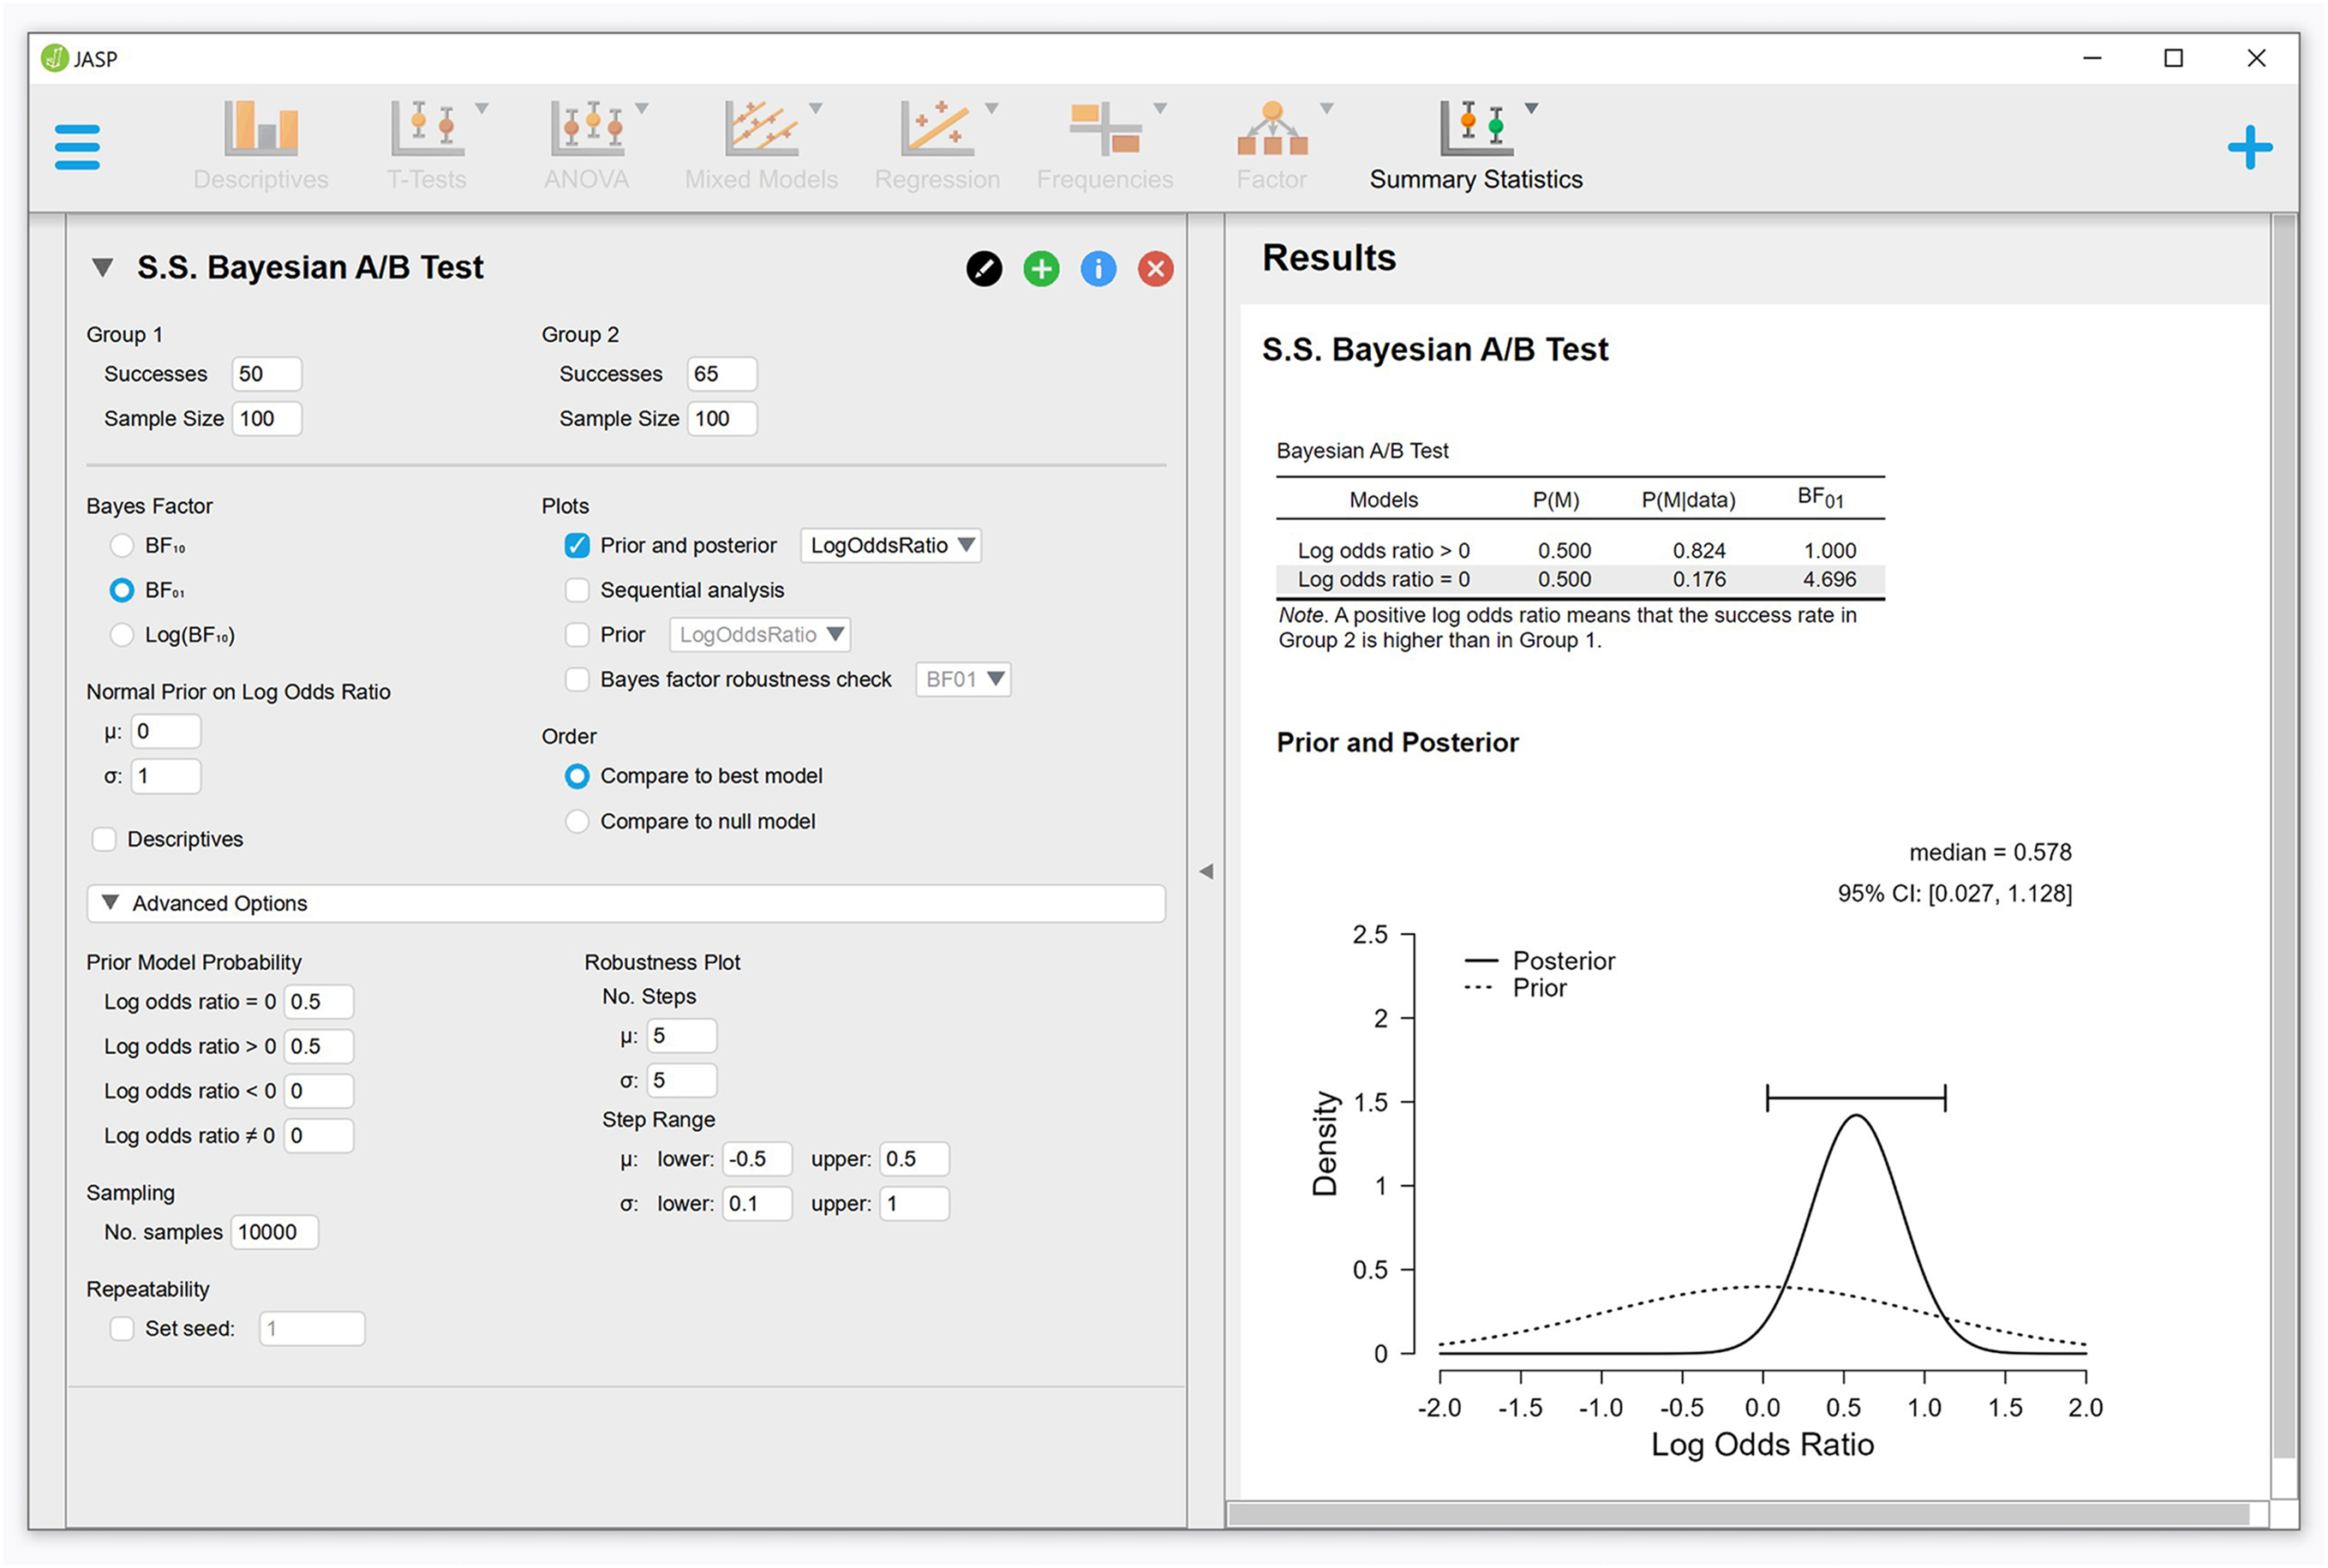Click the horizontal scrollbar under results
Viewport: 2328px width, 1568px height.
coord(1738,1514)
